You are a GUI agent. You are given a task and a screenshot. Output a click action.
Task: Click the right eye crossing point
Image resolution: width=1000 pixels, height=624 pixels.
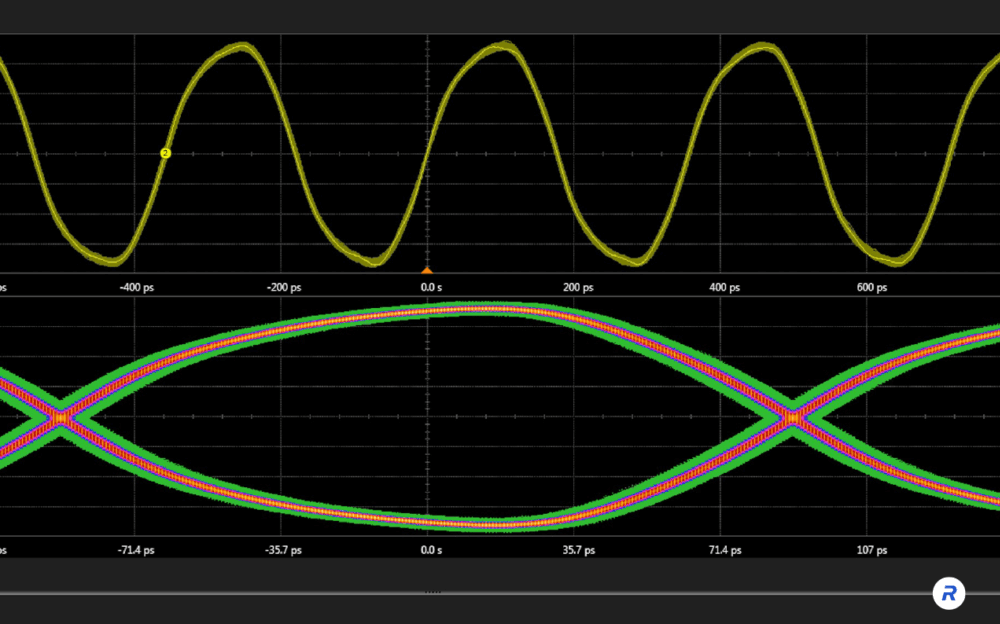[793, 417]
